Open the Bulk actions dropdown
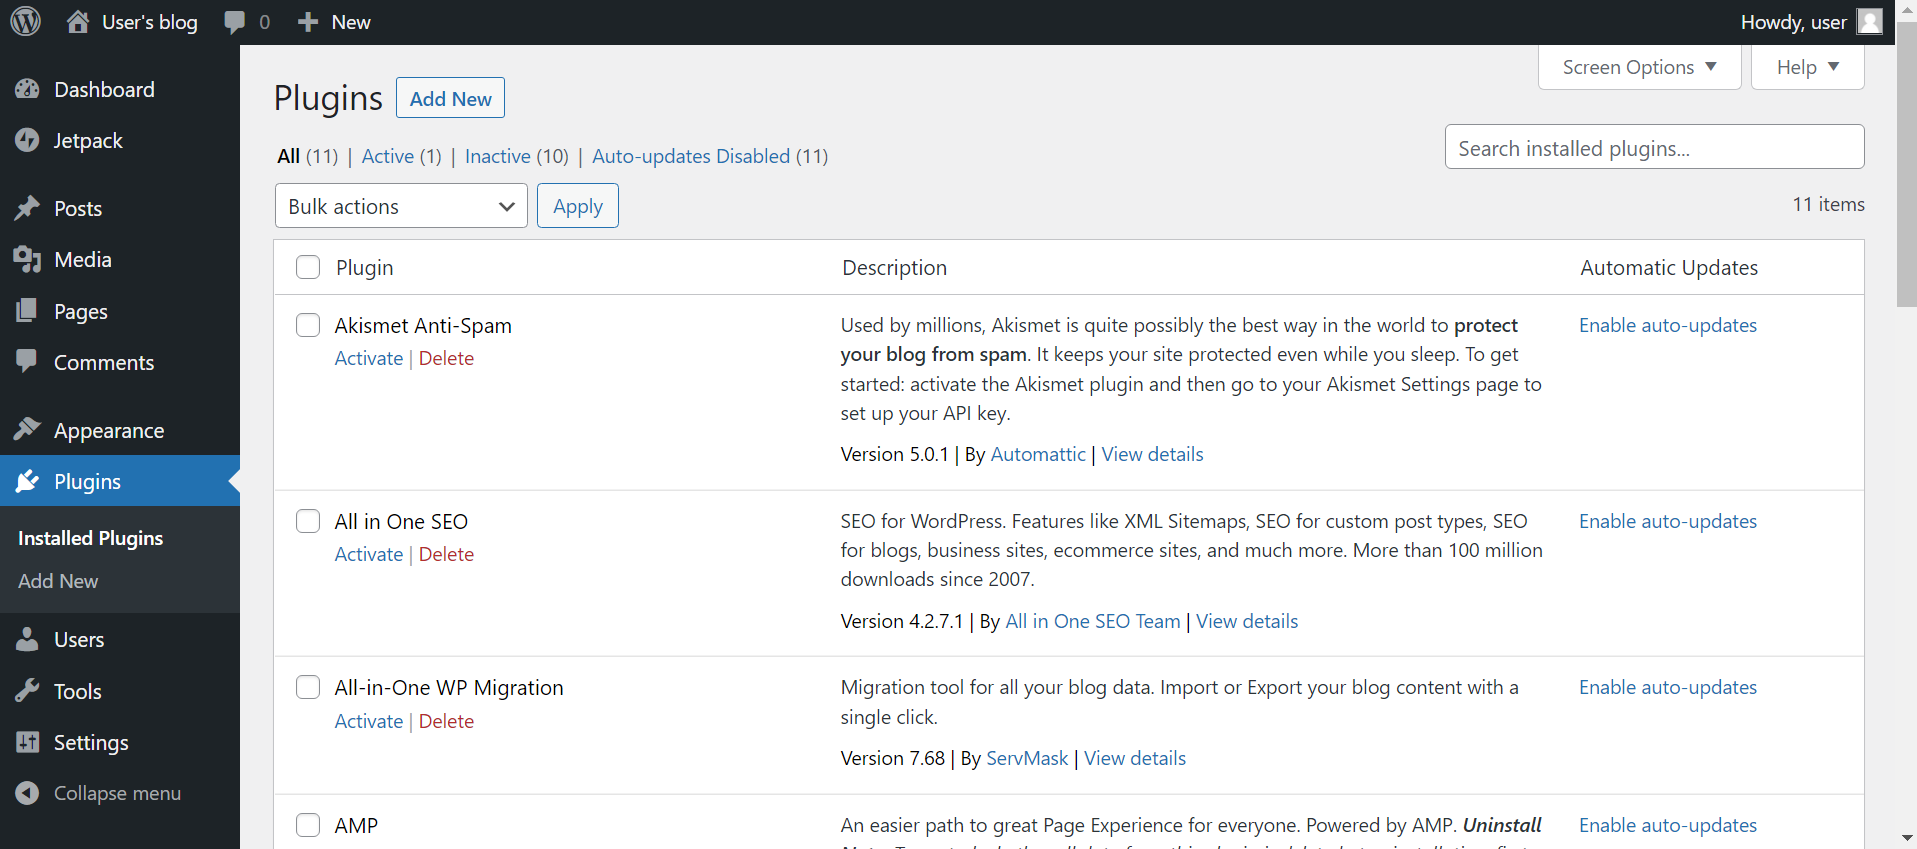This screenshot has height=849, width=1917. [401, 206]
